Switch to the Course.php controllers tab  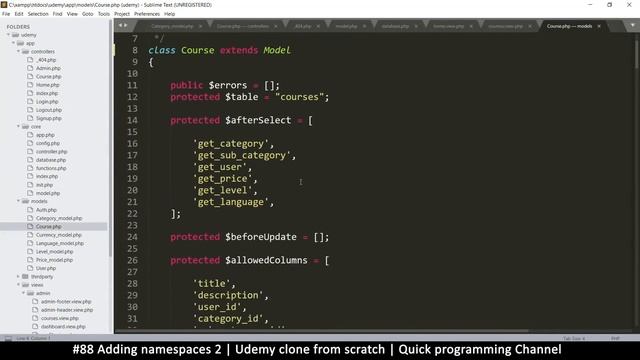point(242,26)
